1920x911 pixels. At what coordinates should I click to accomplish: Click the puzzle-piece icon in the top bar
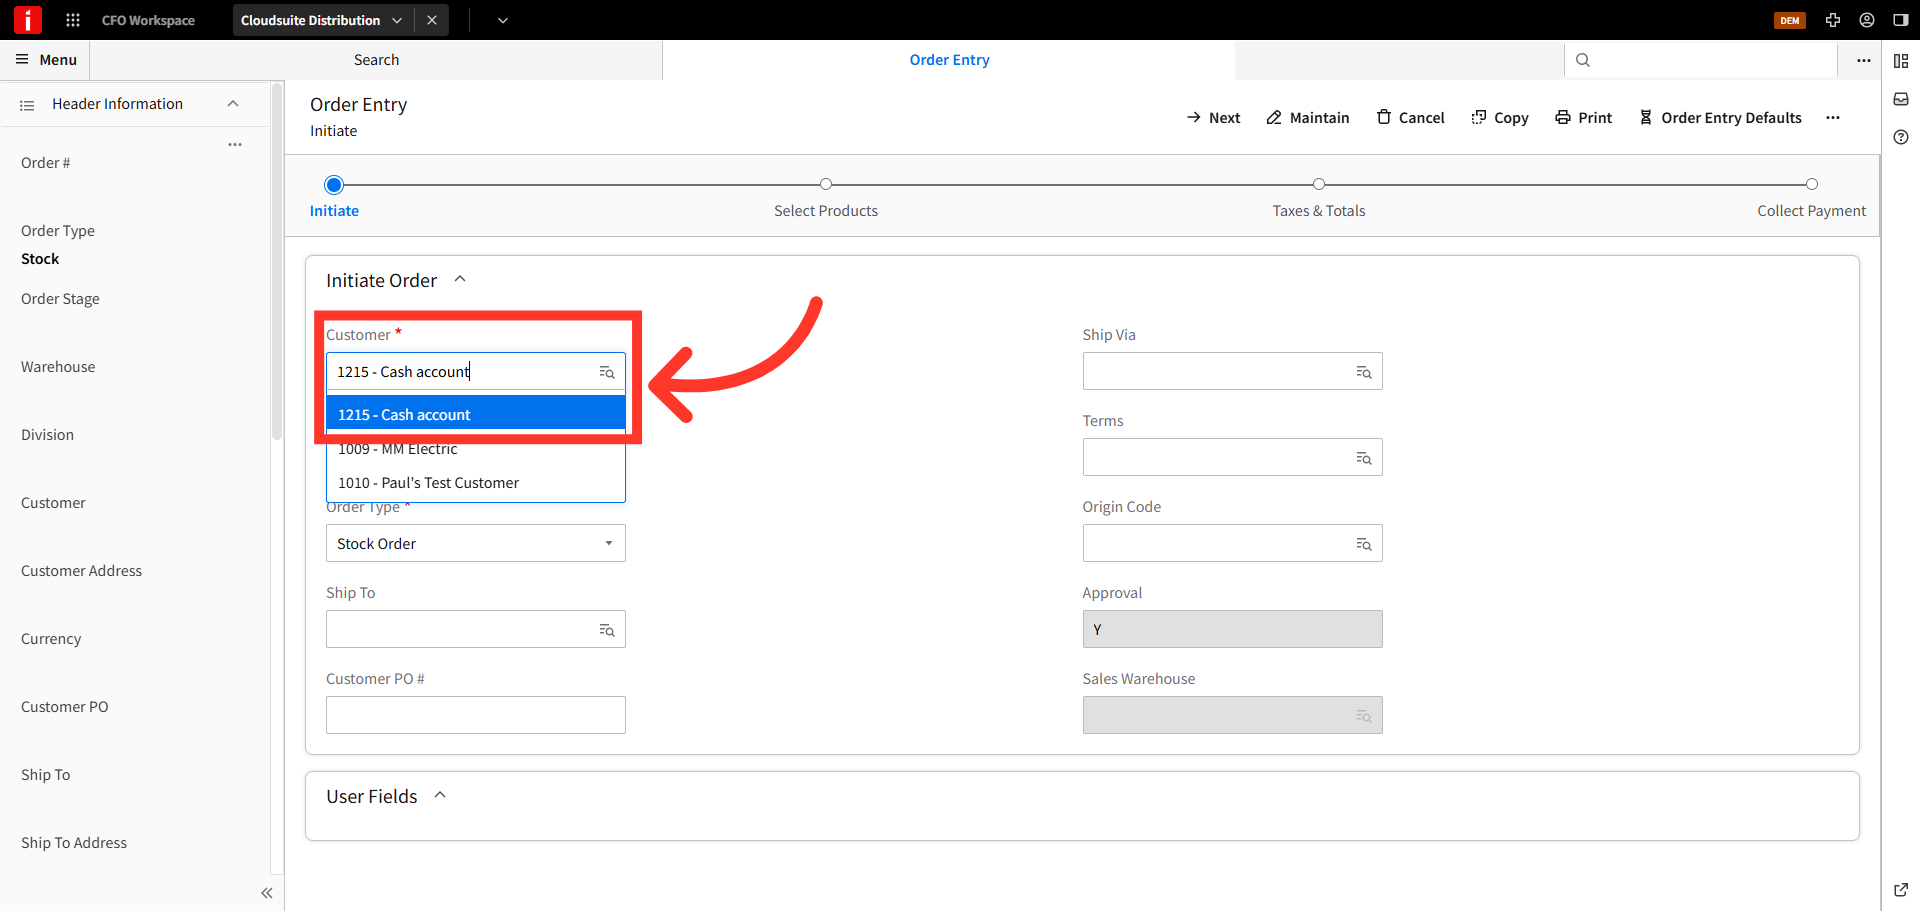point(1833,20)
